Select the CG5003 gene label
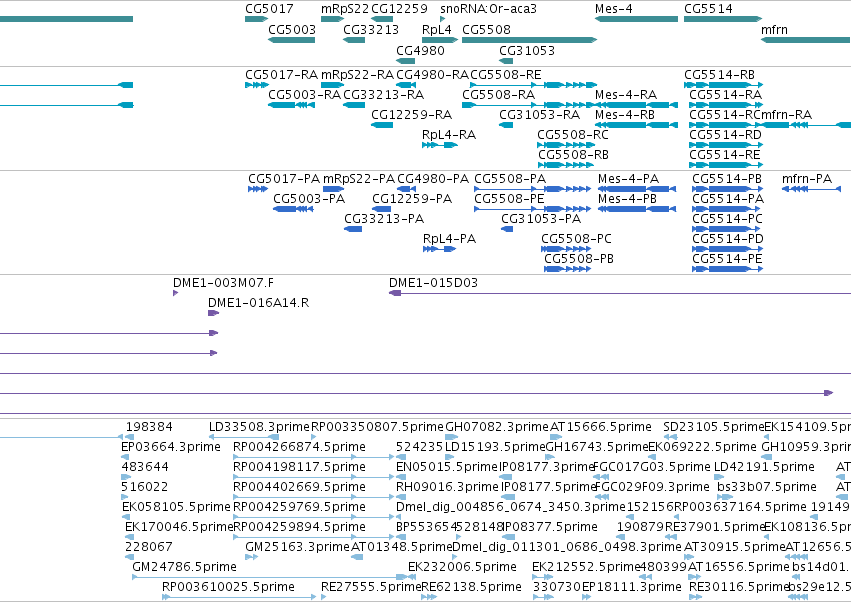Viewport: 851px width, 602px height. click(x=292, y=29)
